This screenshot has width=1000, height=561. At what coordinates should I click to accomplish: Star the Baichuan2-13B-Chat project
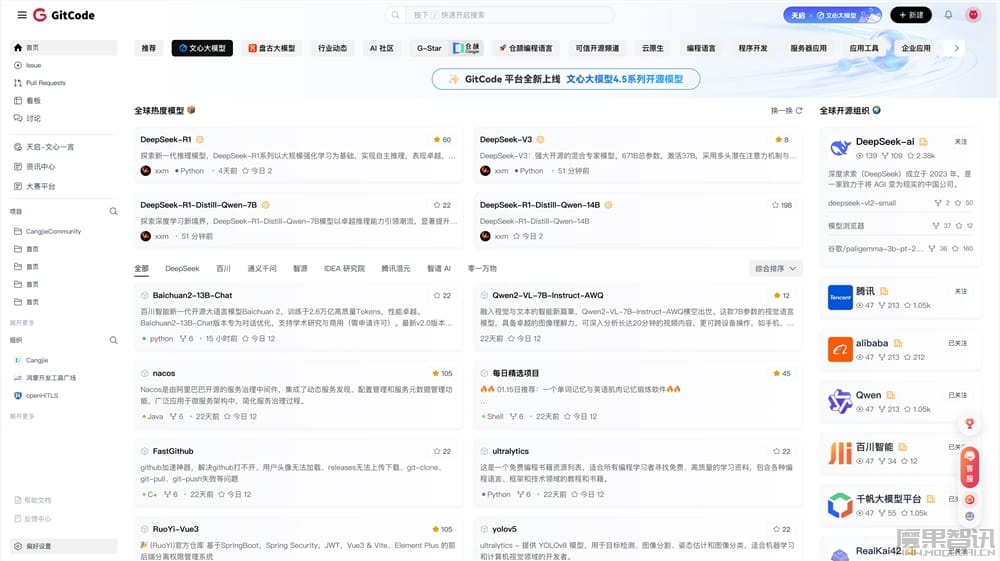pyautogui.click(x=442, y=296)
